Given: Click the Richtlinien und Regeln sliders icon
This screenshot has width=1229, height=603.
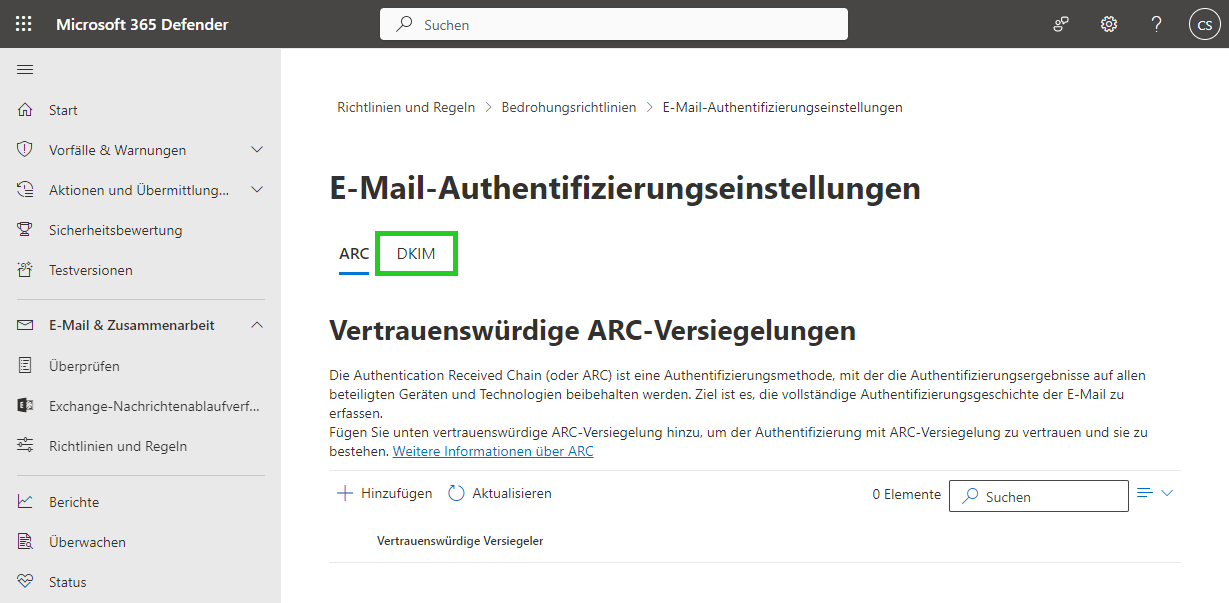Looking at the screenshot, I should click(x=25, y=446).
